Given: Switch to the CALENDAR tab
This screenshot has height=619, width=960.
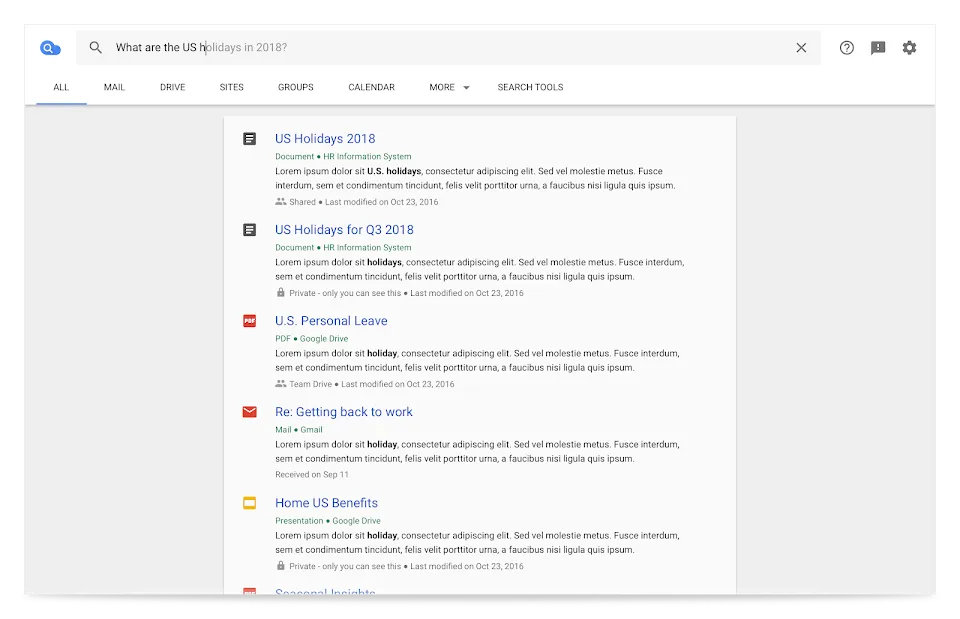Looking at the screenshot, I should [x=372, y=88].
